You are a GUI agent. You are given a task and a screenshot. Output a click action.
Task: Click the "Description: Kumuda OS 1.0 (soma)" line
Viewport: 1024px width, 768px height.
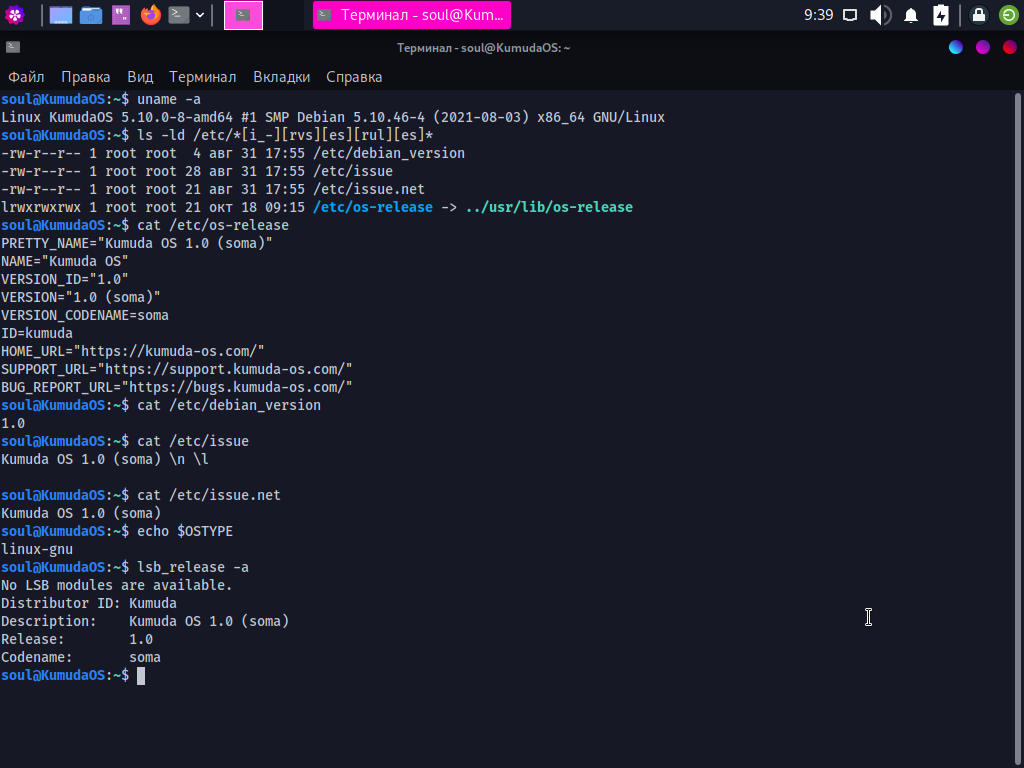[145, 622]
